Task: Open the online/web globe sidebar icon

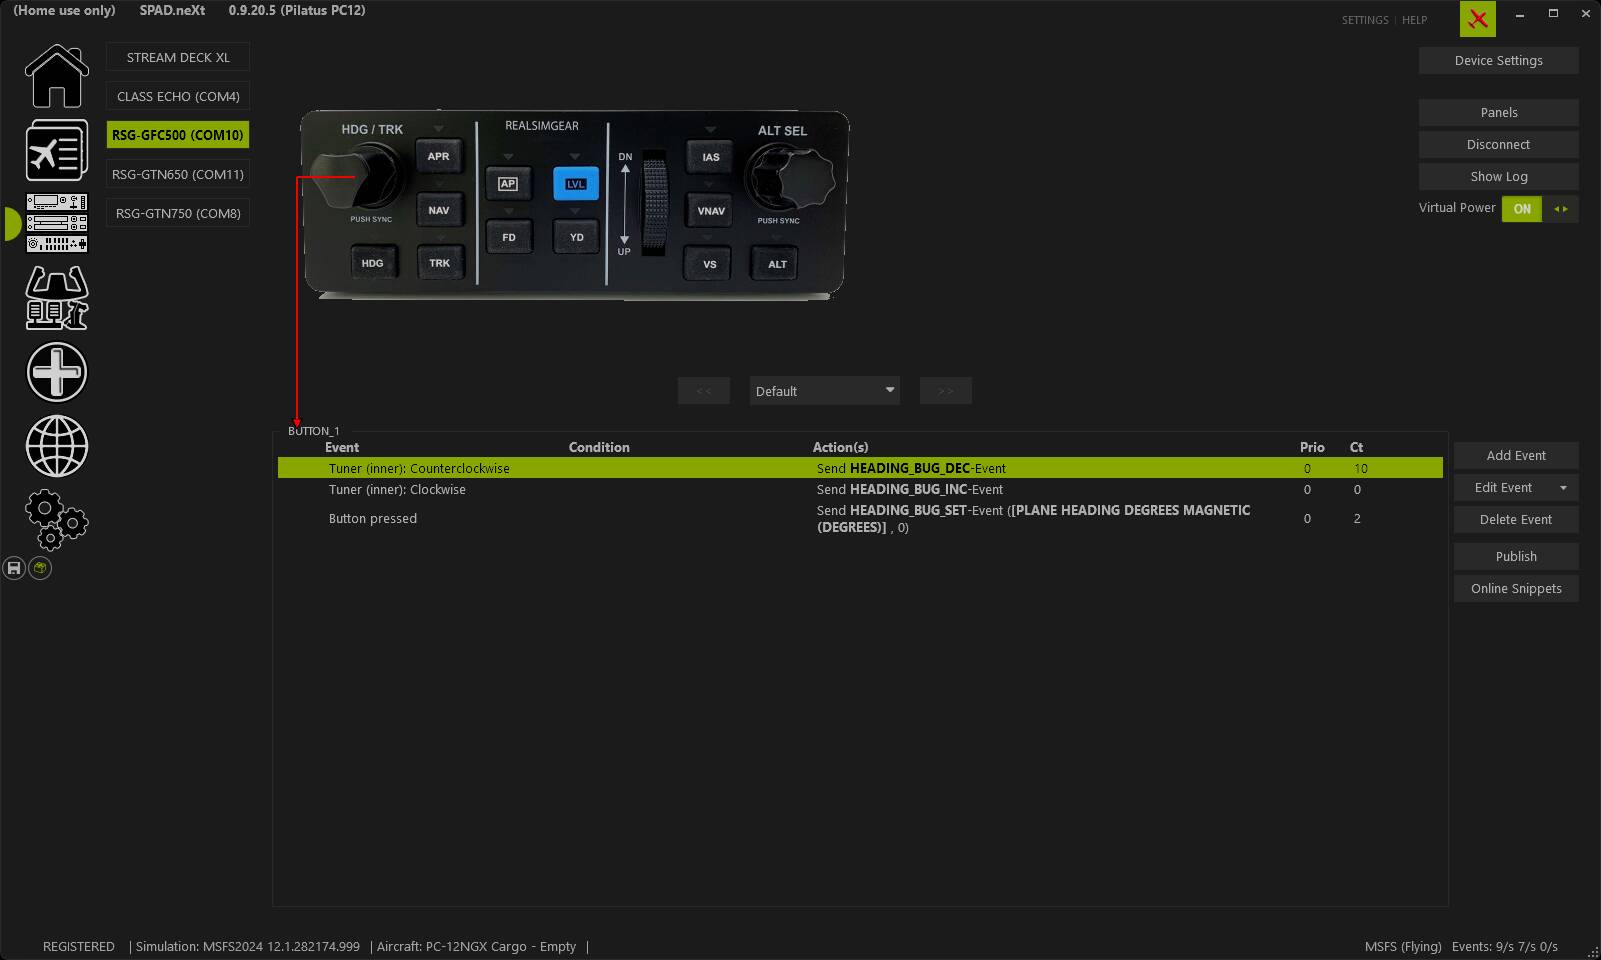Action: (x=57, y=447)
